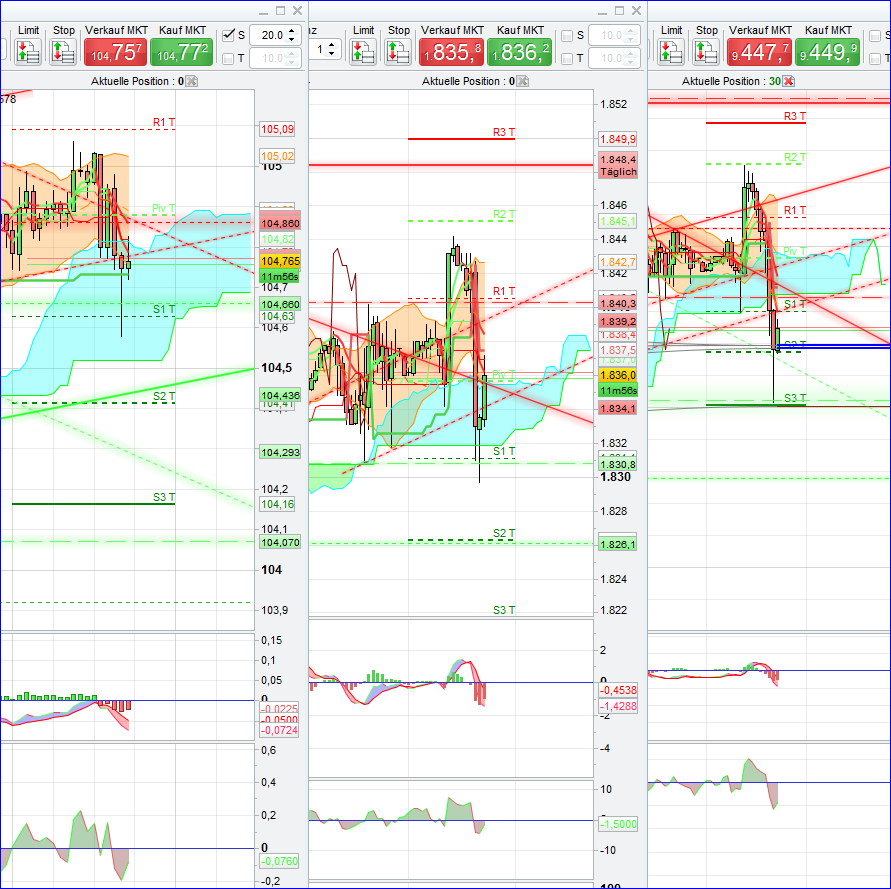Open the Limit order icon on the third chart
The width and height of the screenshot is (891, 889).
tap(672, 53)
